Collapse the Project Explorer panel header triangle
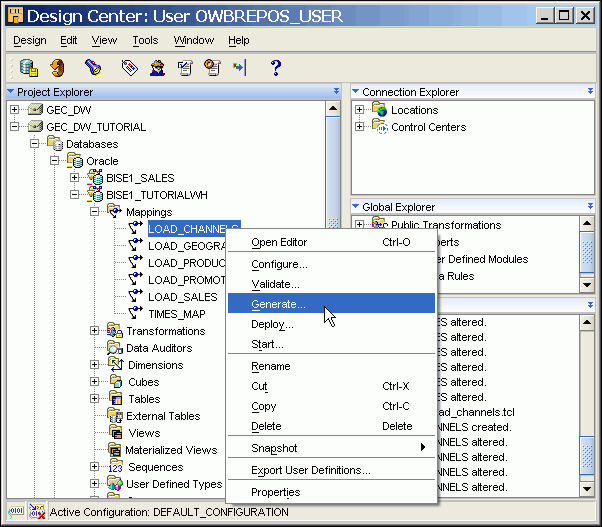The image size is (602, 527). click(x=11, y=91)
